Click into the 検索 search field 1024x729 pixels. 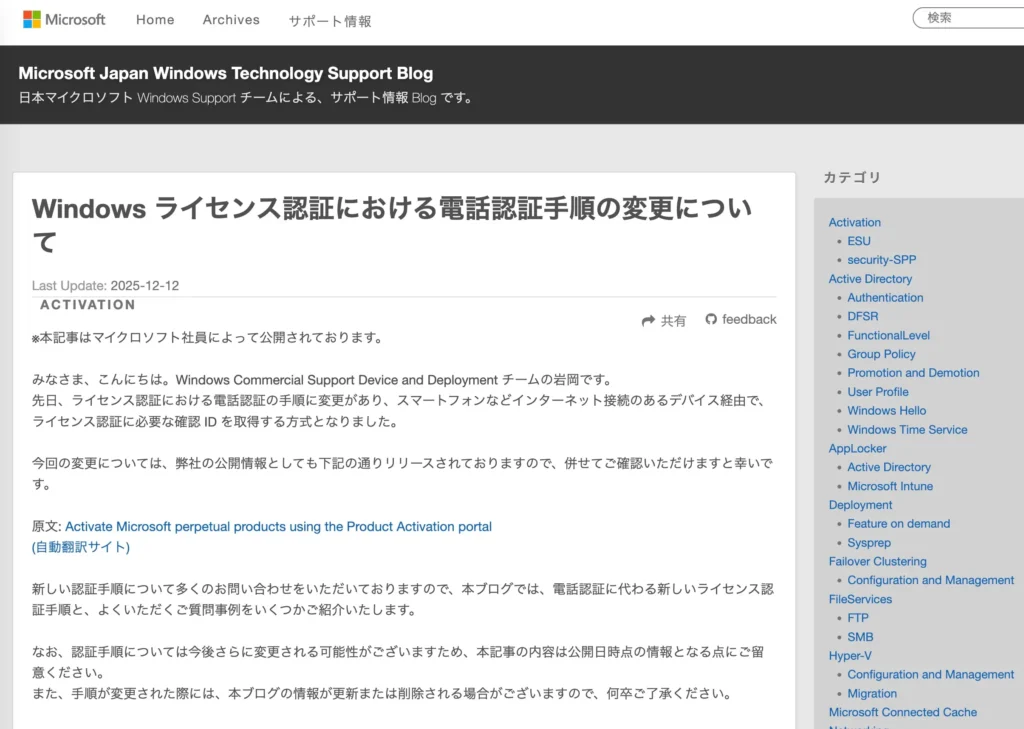970,18
